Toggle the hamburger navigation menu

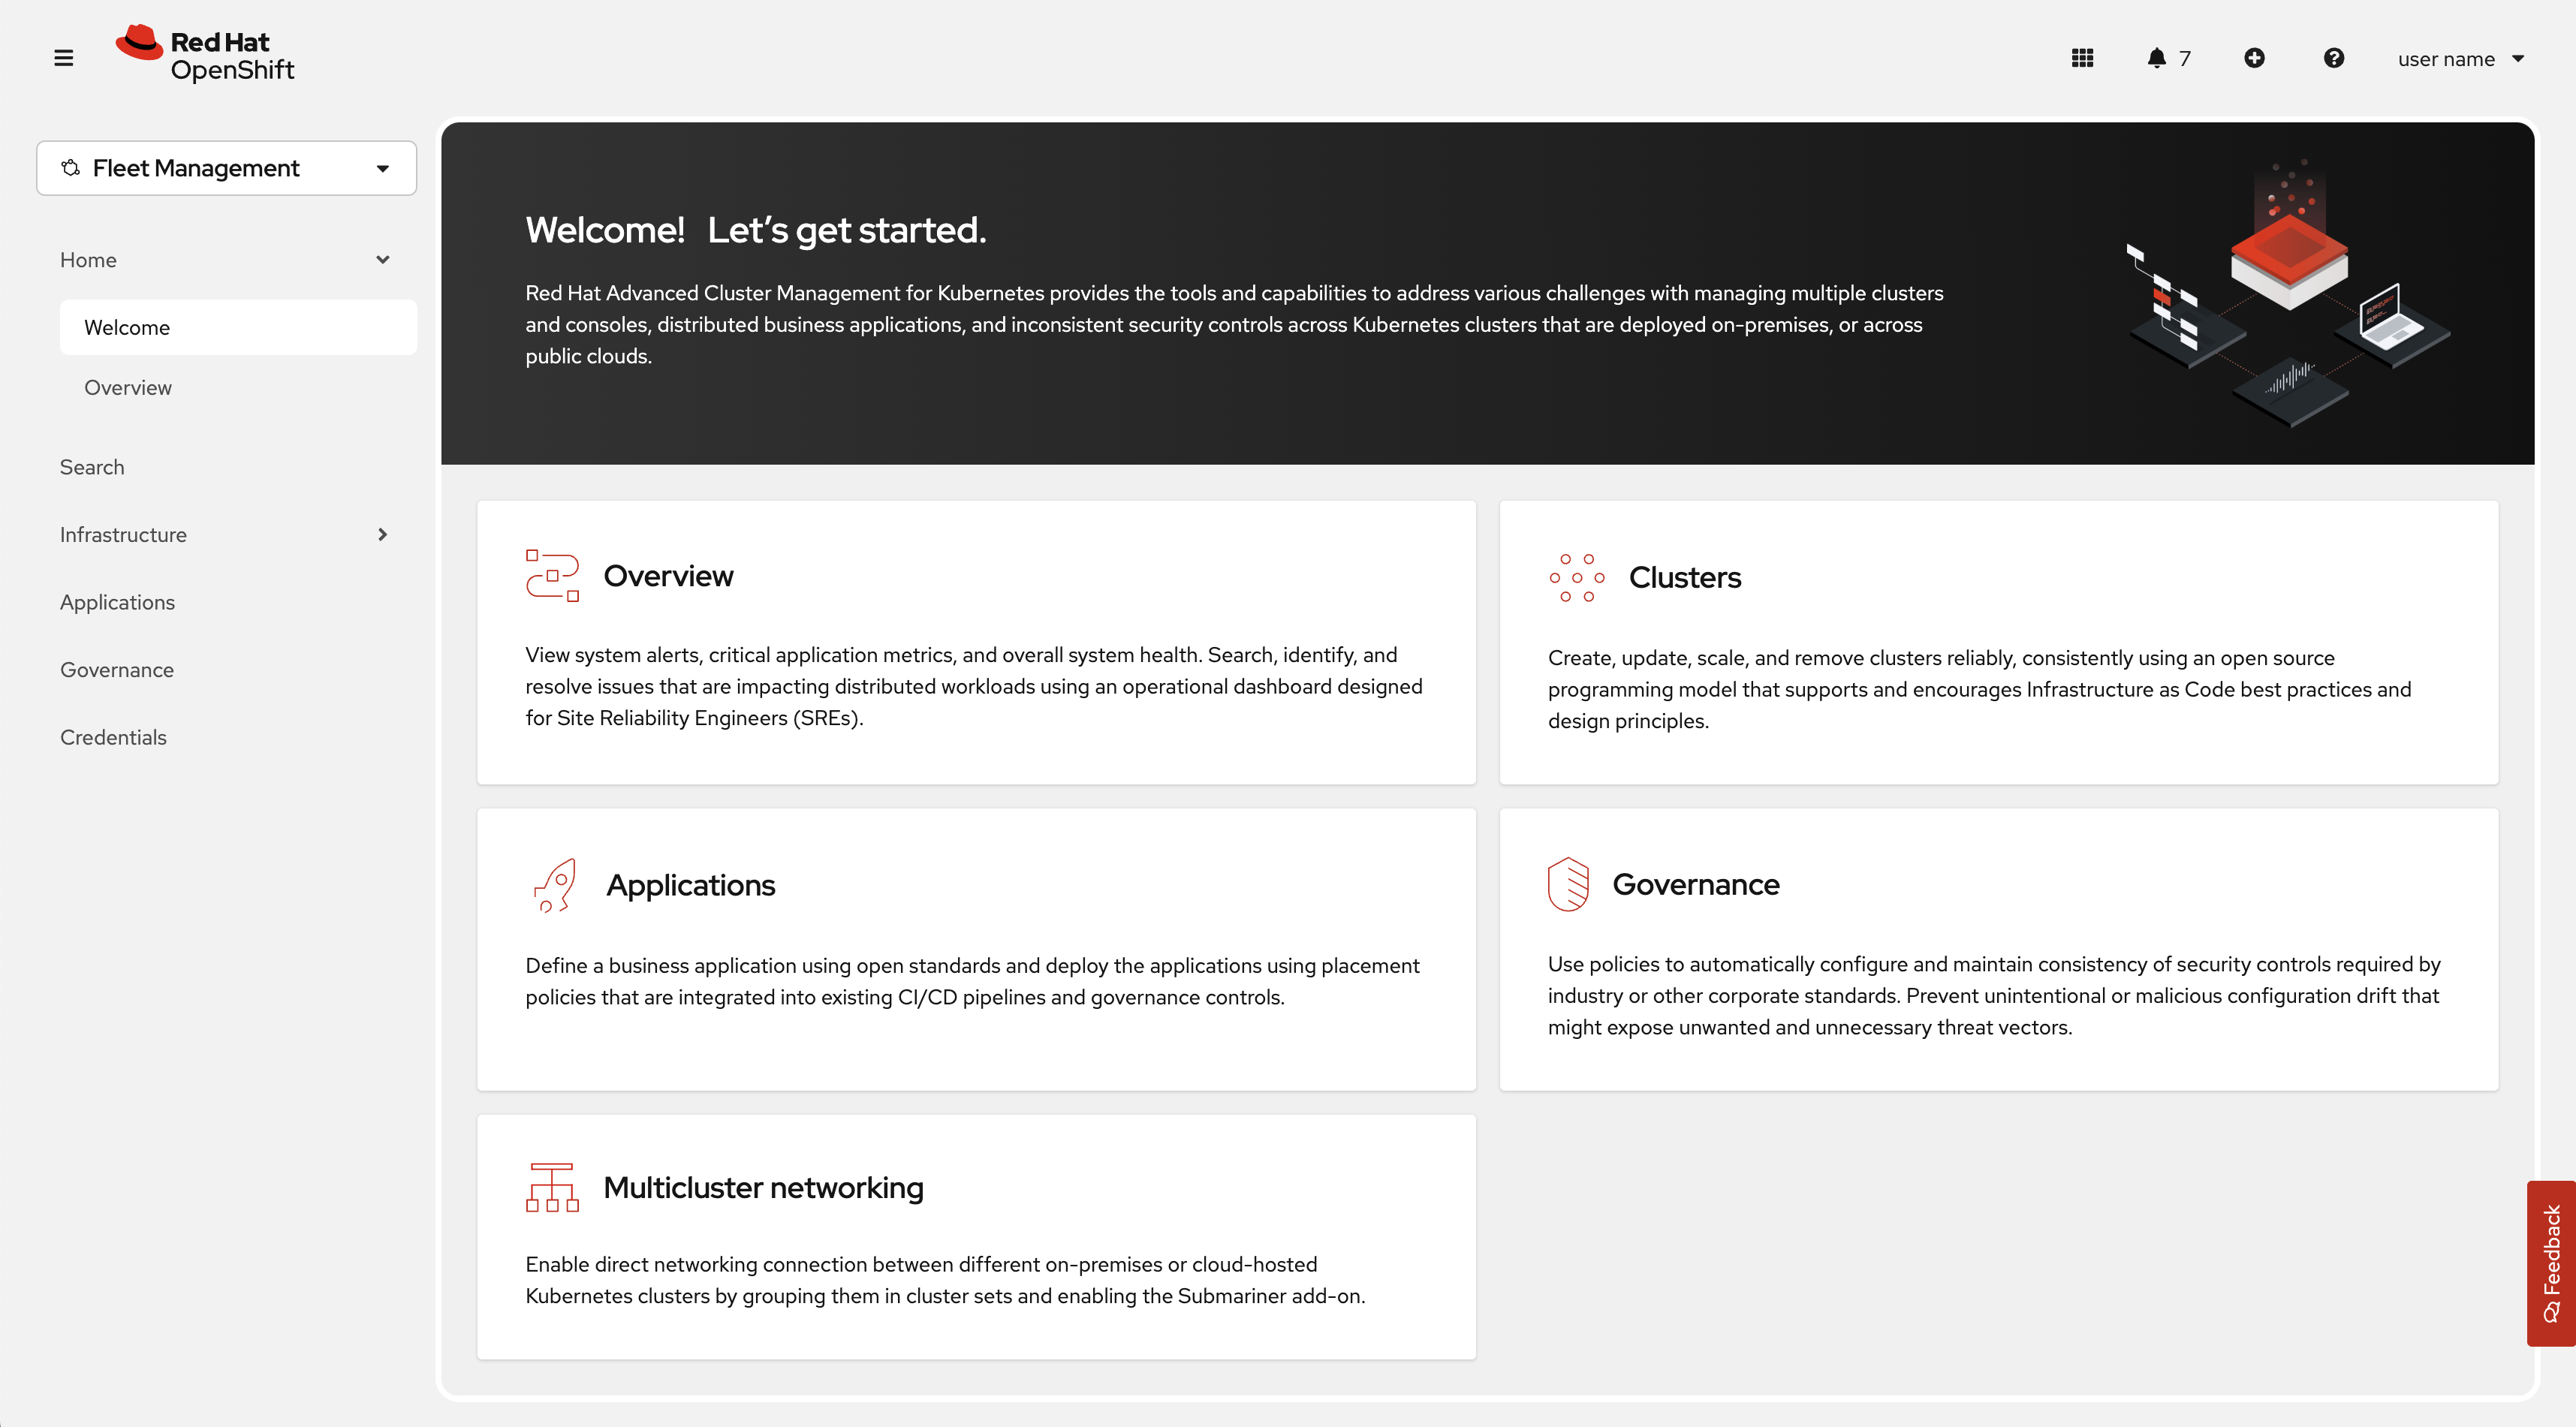[x=64, y=58]
